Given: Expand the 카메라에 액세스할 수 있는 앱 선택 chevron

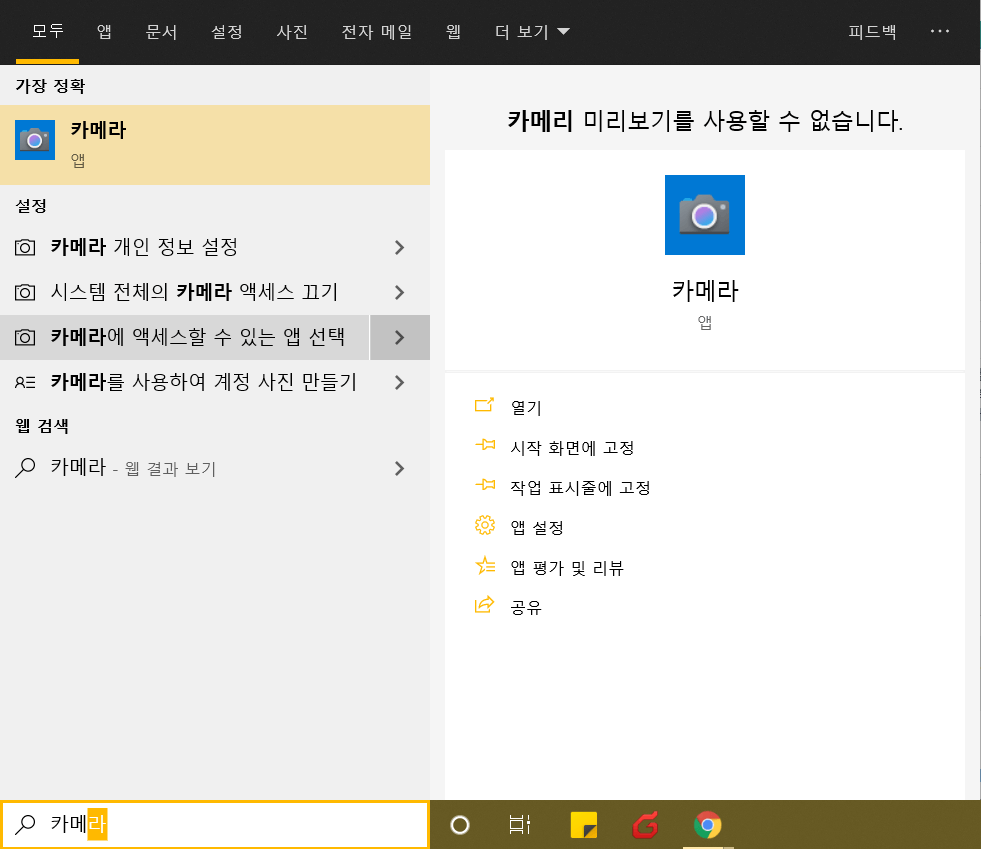Looking at the screenshot, I should pos(399,337).
